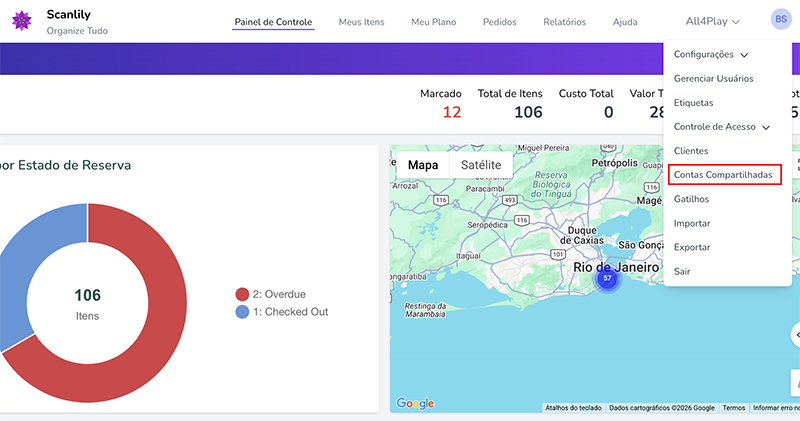Click the 106 Itens donut center label

point(87,304)
